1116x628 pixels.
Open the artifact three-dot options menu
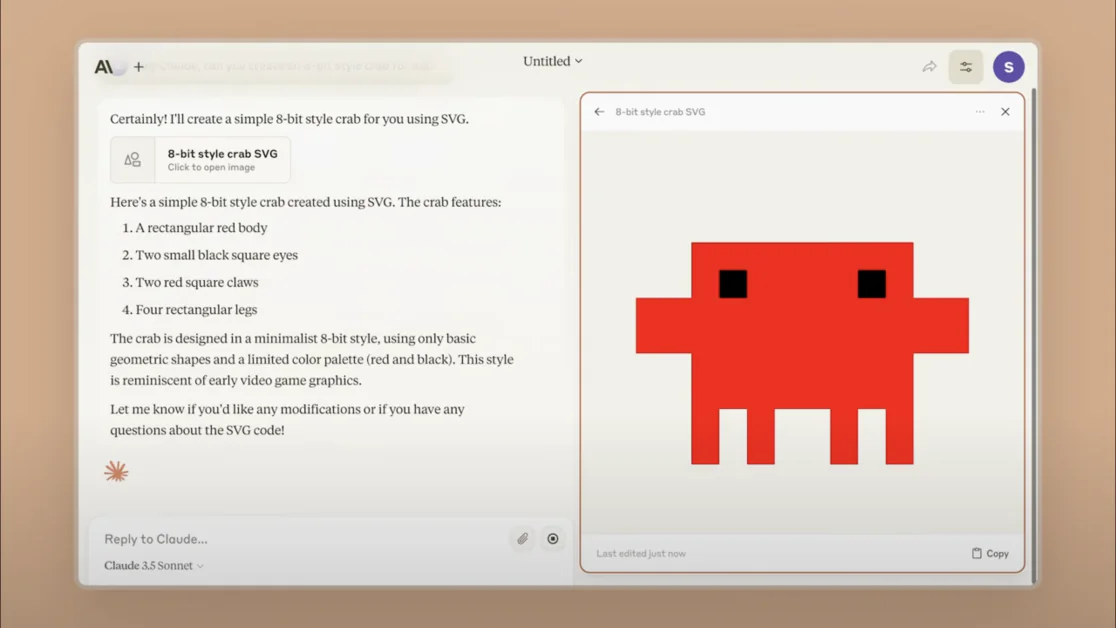coord(980,112)
